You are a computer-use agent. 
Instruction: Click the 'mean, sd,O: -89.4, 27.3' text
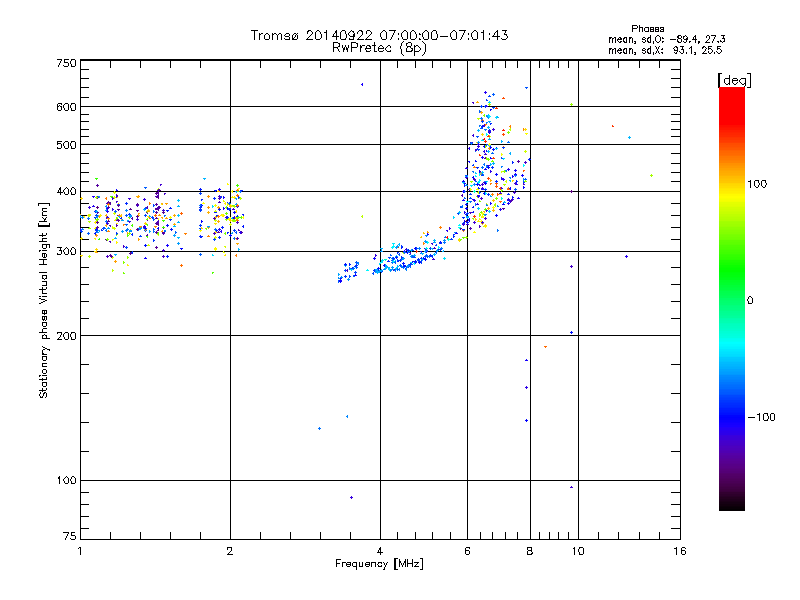point(667,39)
